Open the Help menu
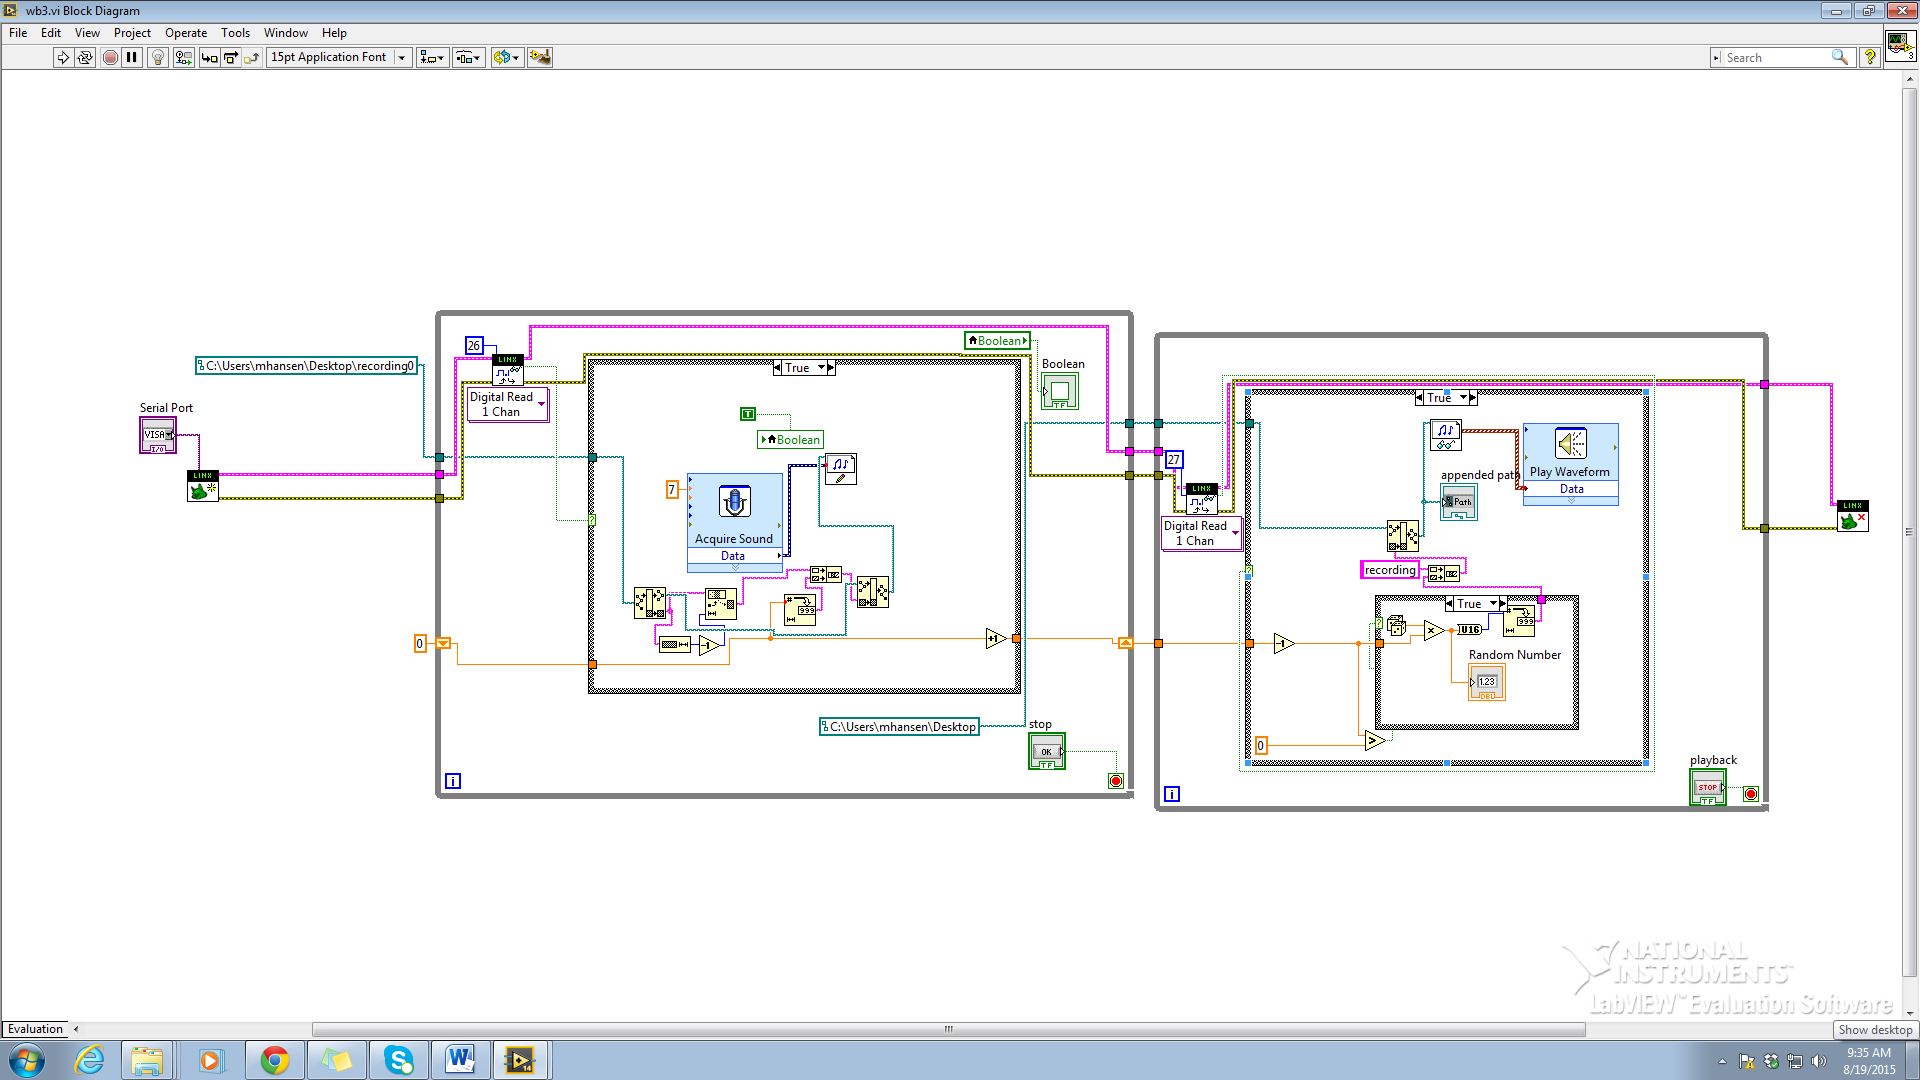The image size is (1920, 1080). [334, 33]
